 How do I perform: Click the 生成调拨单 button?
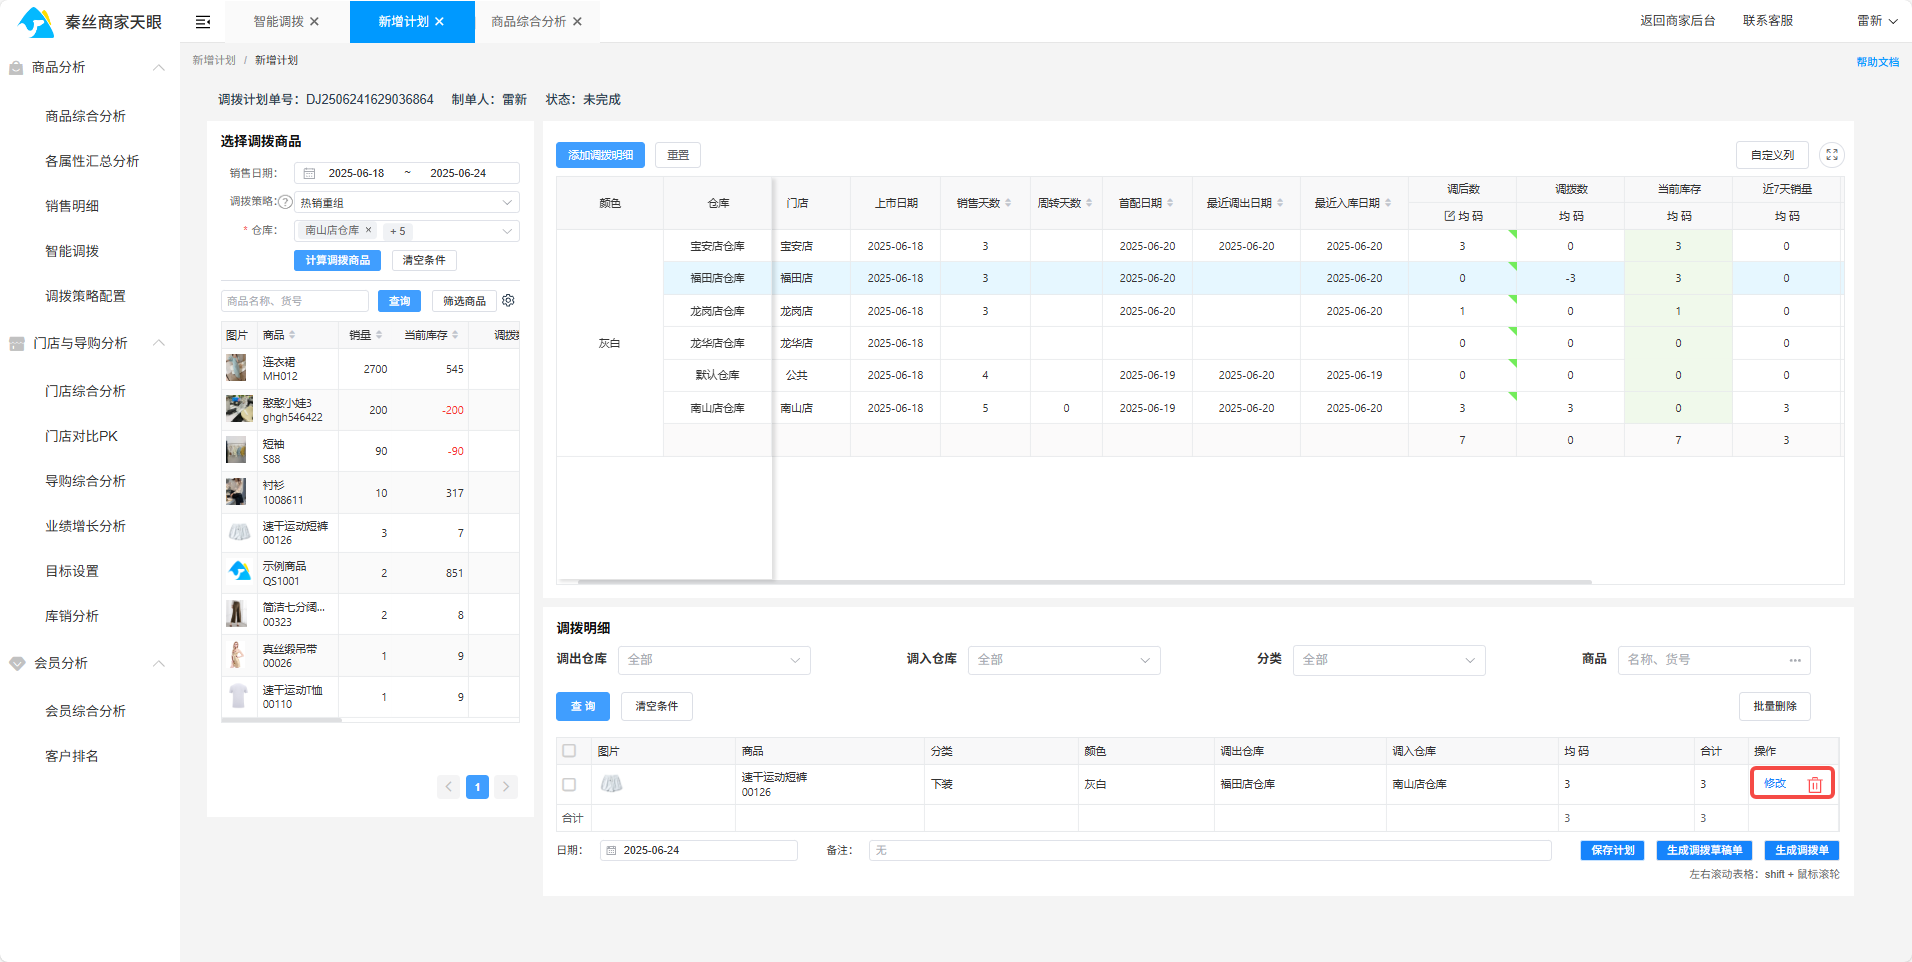point(1801,850)
